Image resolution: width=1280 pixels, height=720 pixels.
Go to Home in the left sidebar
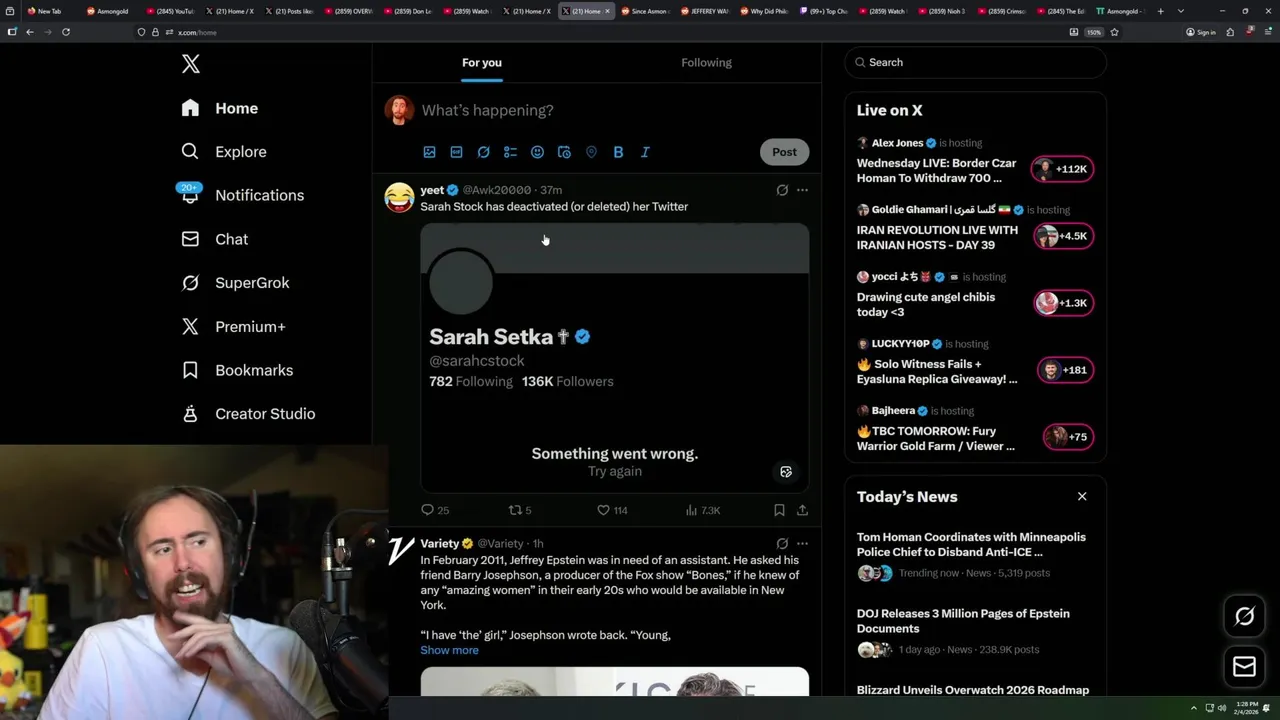point(220,108)
